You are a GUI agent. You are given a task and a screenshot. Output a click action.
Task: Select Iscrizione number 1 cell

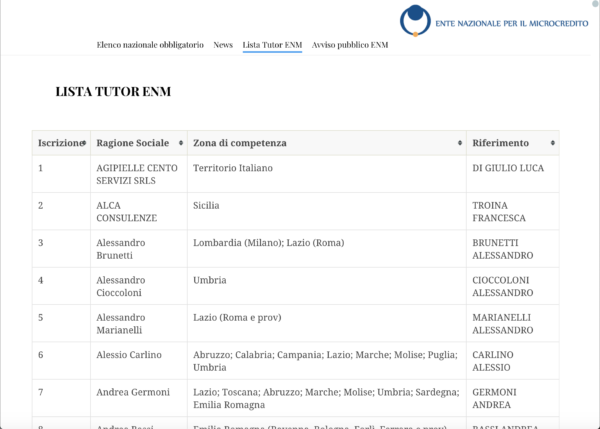tap(61, 174)
